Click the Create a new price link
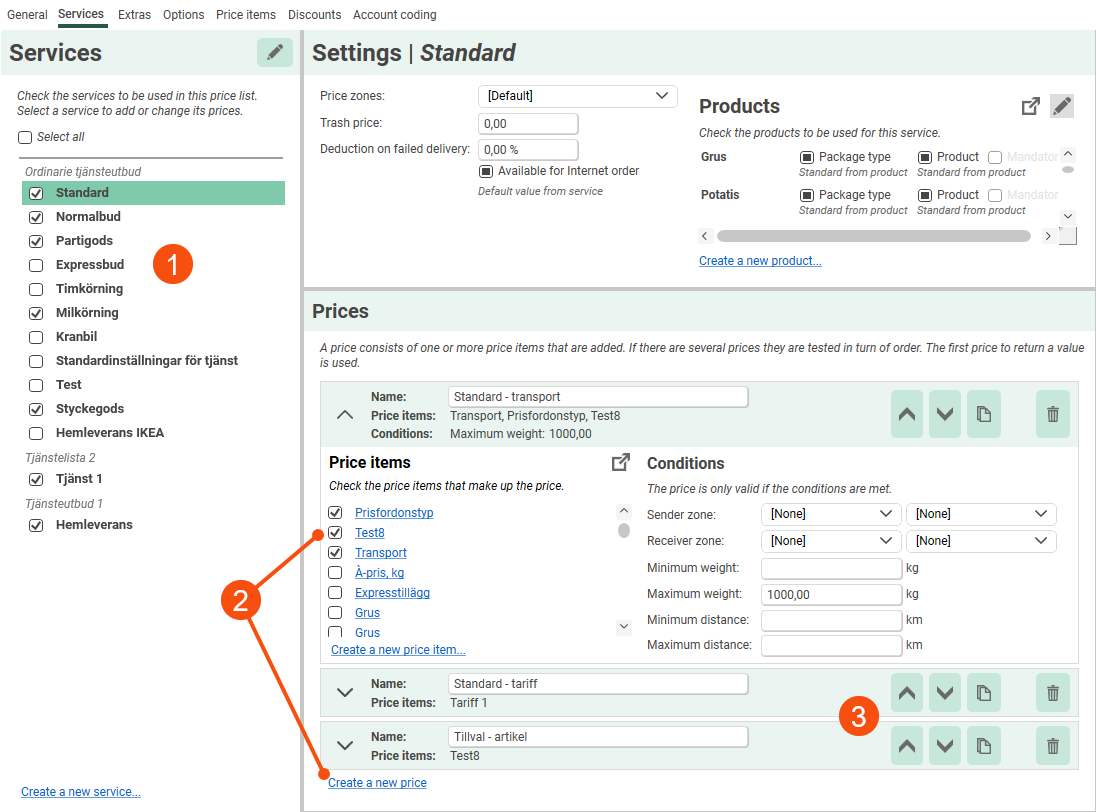 click(x=378, y=783)
